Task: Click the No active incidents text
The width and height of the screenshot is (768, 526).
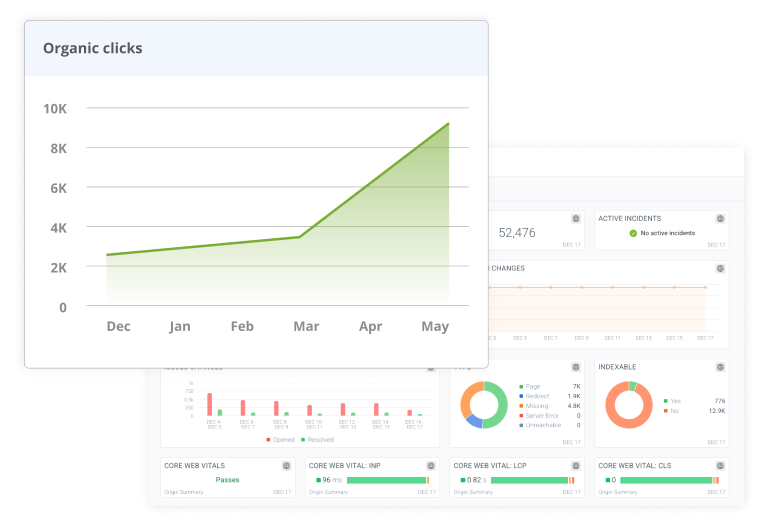Action: 669,233
